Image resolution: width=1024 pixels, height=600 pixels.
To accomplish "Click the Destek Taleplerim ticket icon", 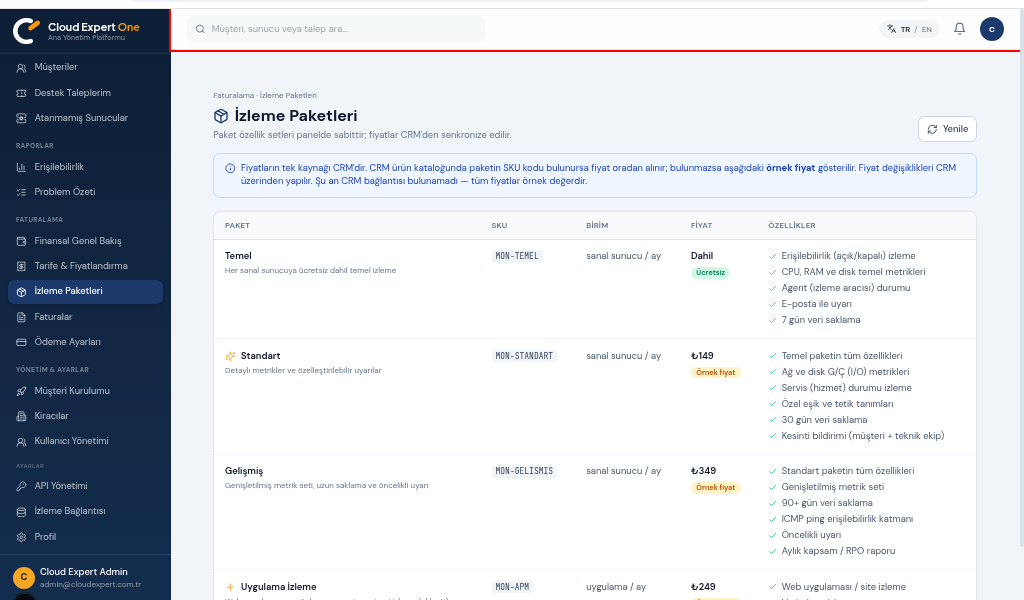I will point(21,93).
